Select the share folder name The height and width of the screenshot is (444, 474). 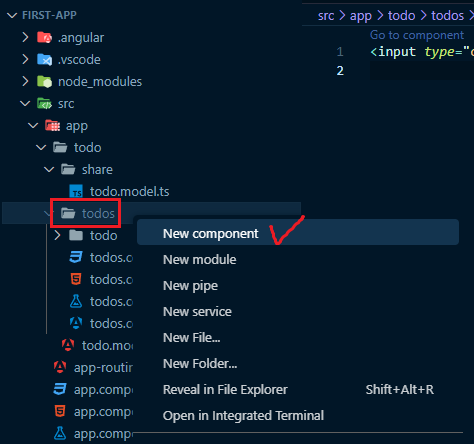pyautogui.click(x=97, y=169)
